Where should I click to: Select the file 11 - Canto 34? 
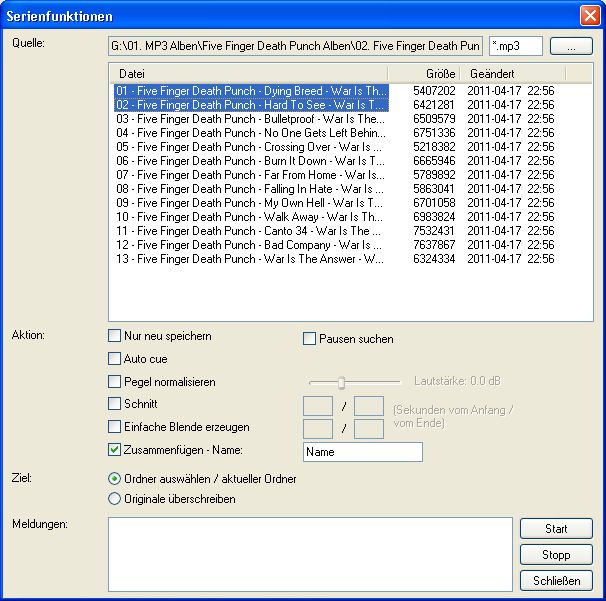coord(250,231)
